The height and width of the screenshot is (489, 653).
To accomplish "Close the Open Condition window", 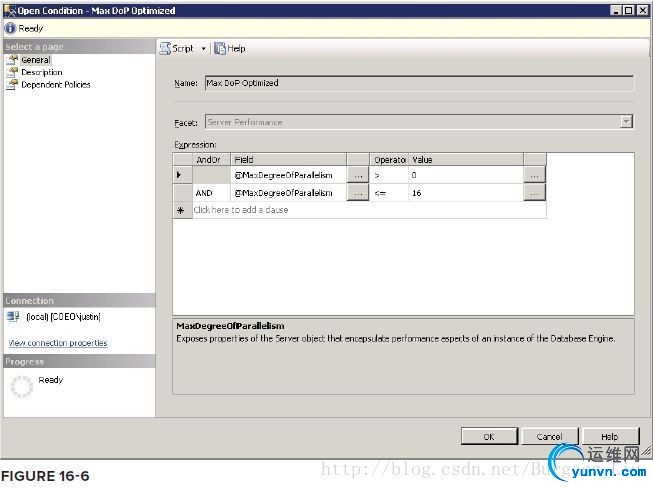I will pyautogui.click(x=642, y=10).
